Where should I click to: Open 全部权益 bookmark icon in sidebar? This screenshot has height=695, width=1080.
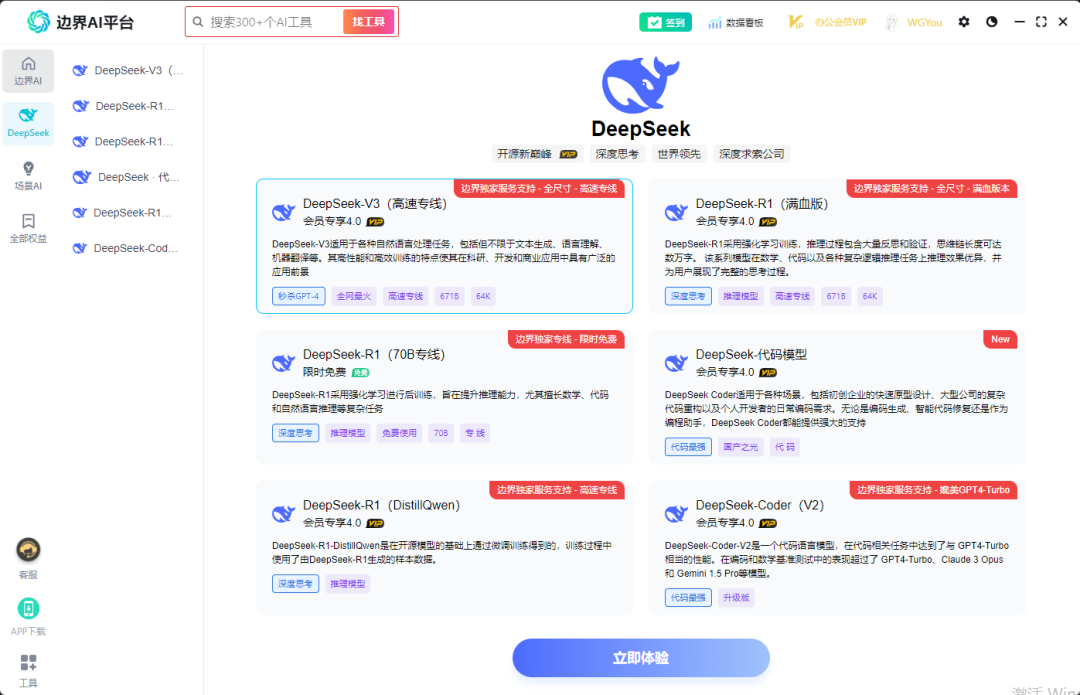tap(28, 221)
